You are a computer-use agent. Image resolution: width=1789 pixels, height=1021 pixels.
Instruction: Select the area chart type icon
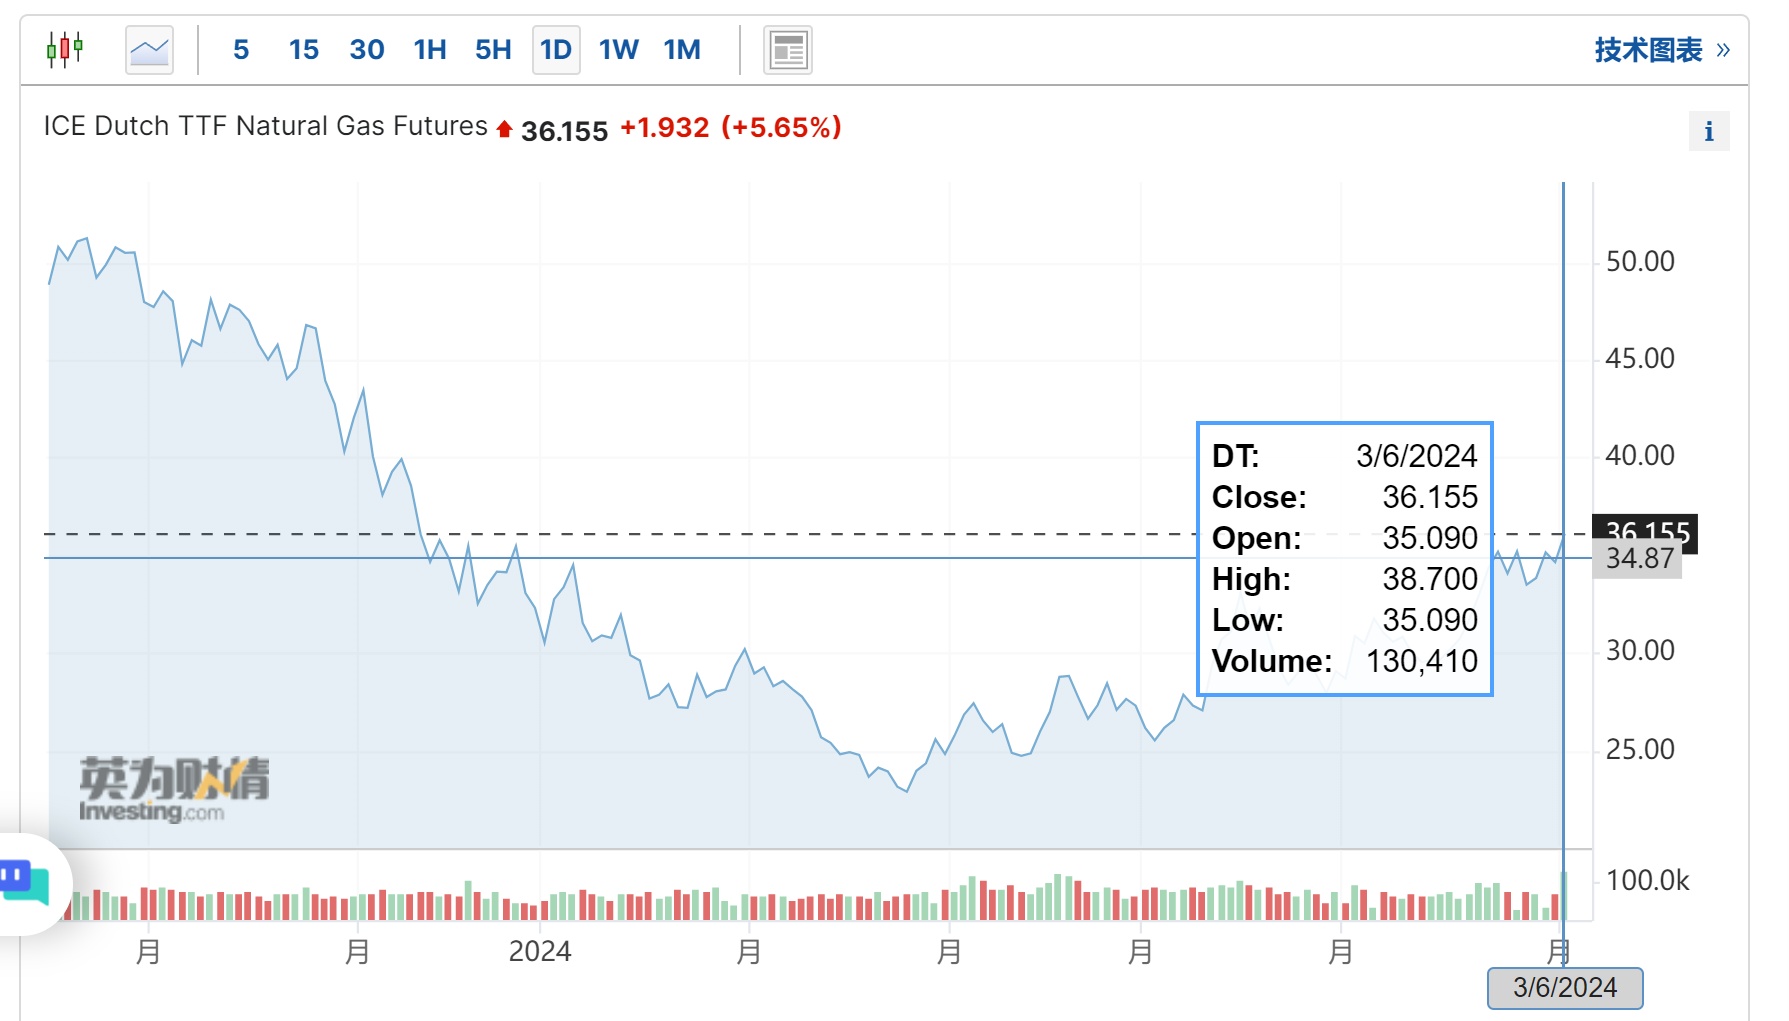coord(149,49)
